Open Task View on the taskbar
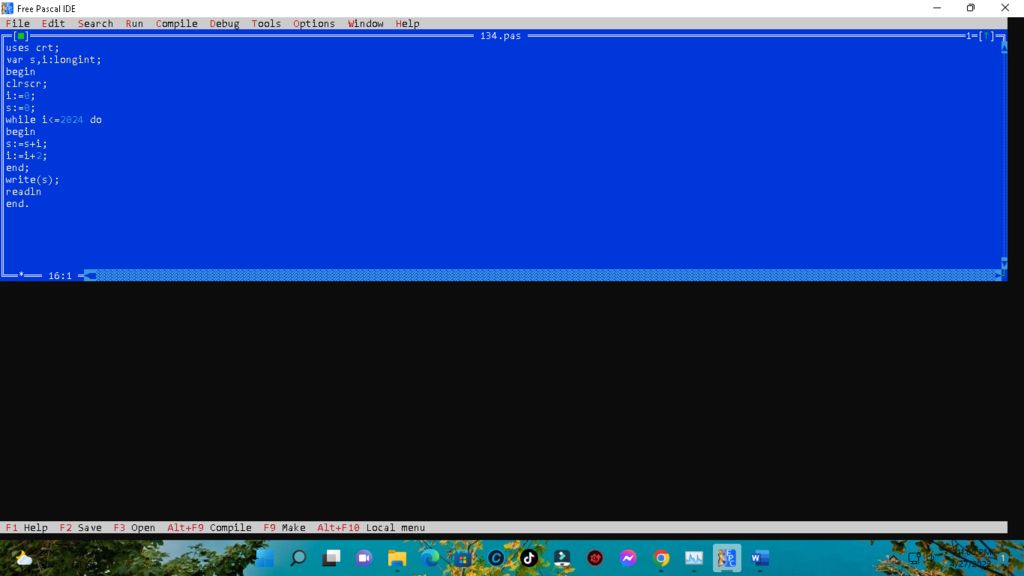The image size is (1024, 576). [332, 558]
